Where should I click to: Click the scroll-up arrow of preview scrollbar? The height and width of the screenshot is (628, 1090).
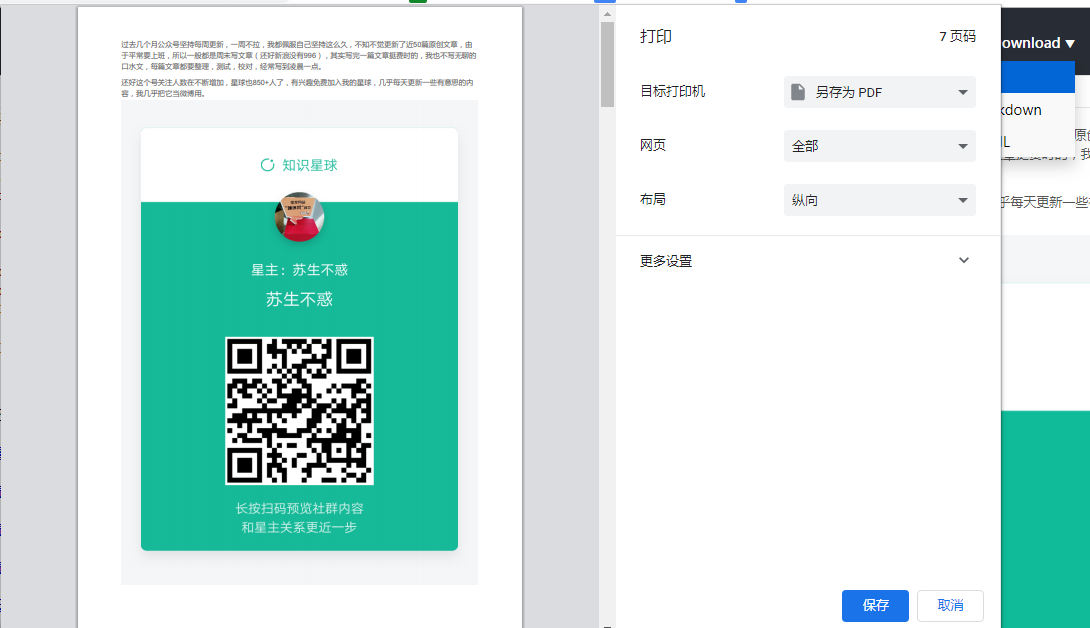607,14
